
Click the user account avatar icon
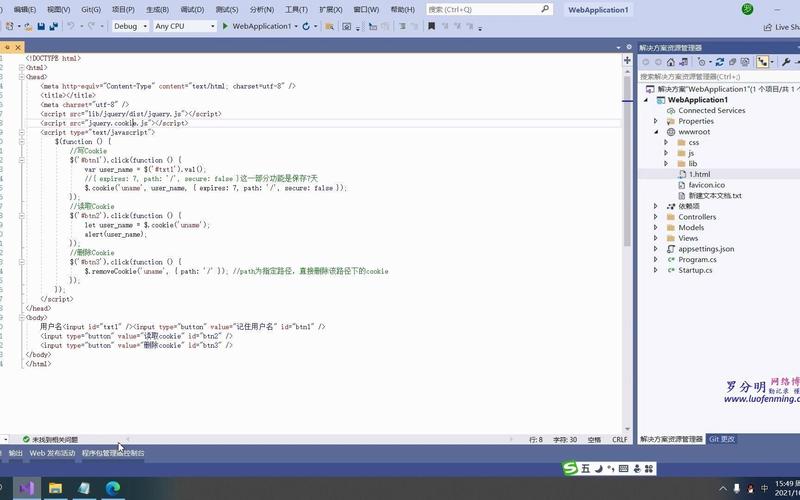[747, 9]
